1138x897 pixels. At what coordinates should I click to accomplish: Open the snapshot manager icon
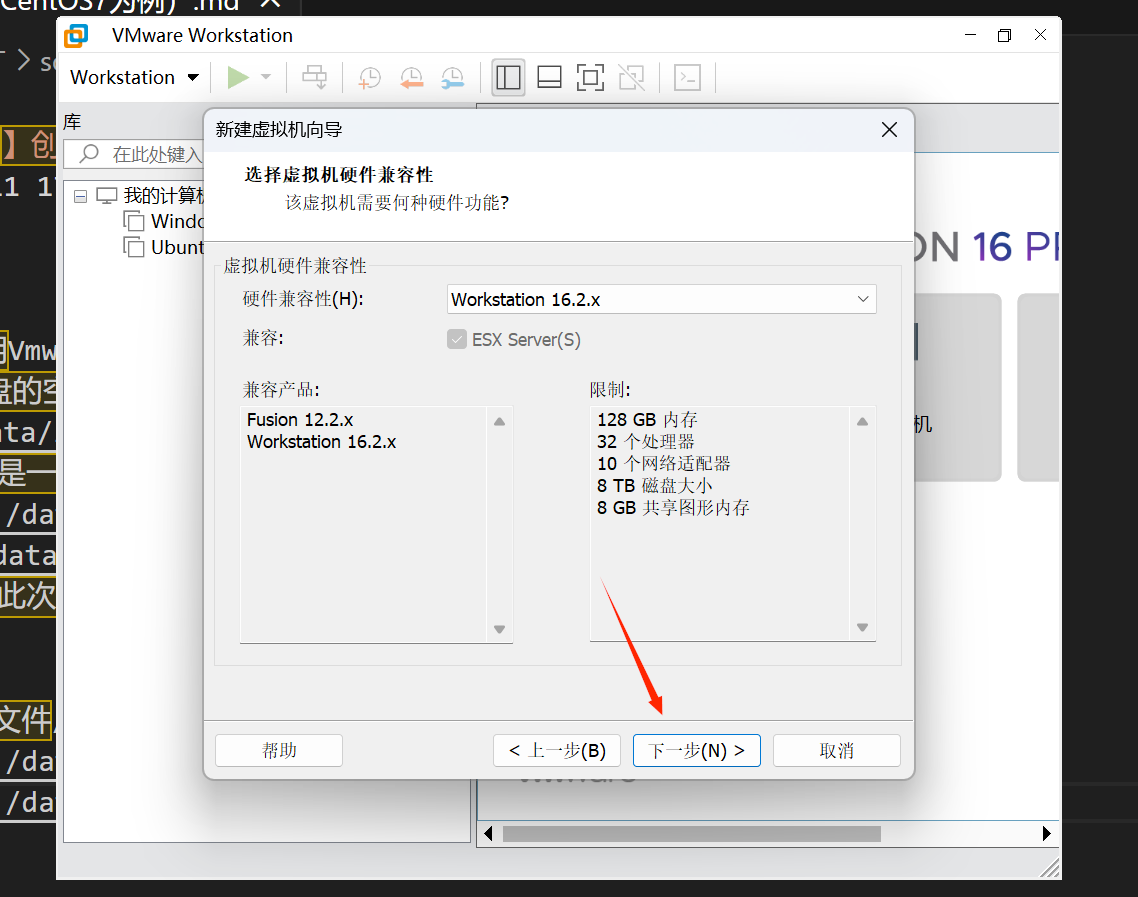point(453,77)
